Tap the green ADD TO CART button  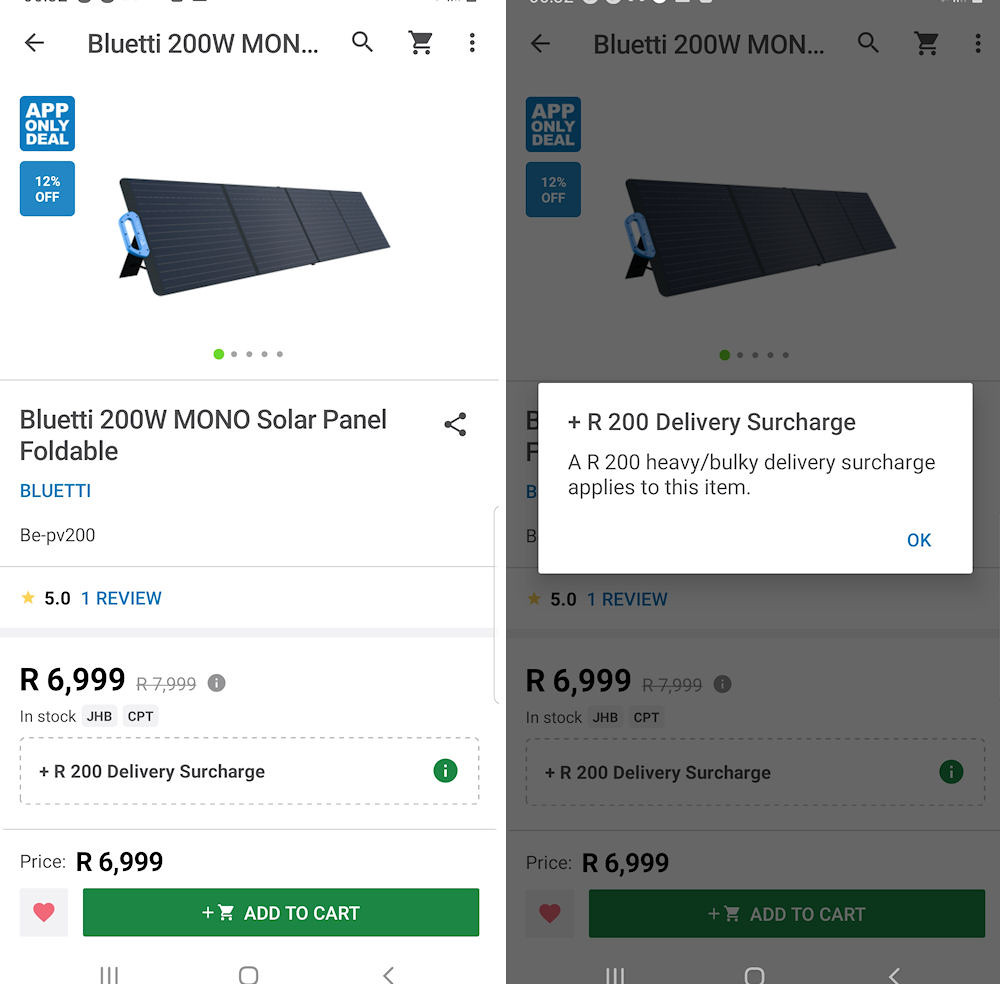point(281,912)
